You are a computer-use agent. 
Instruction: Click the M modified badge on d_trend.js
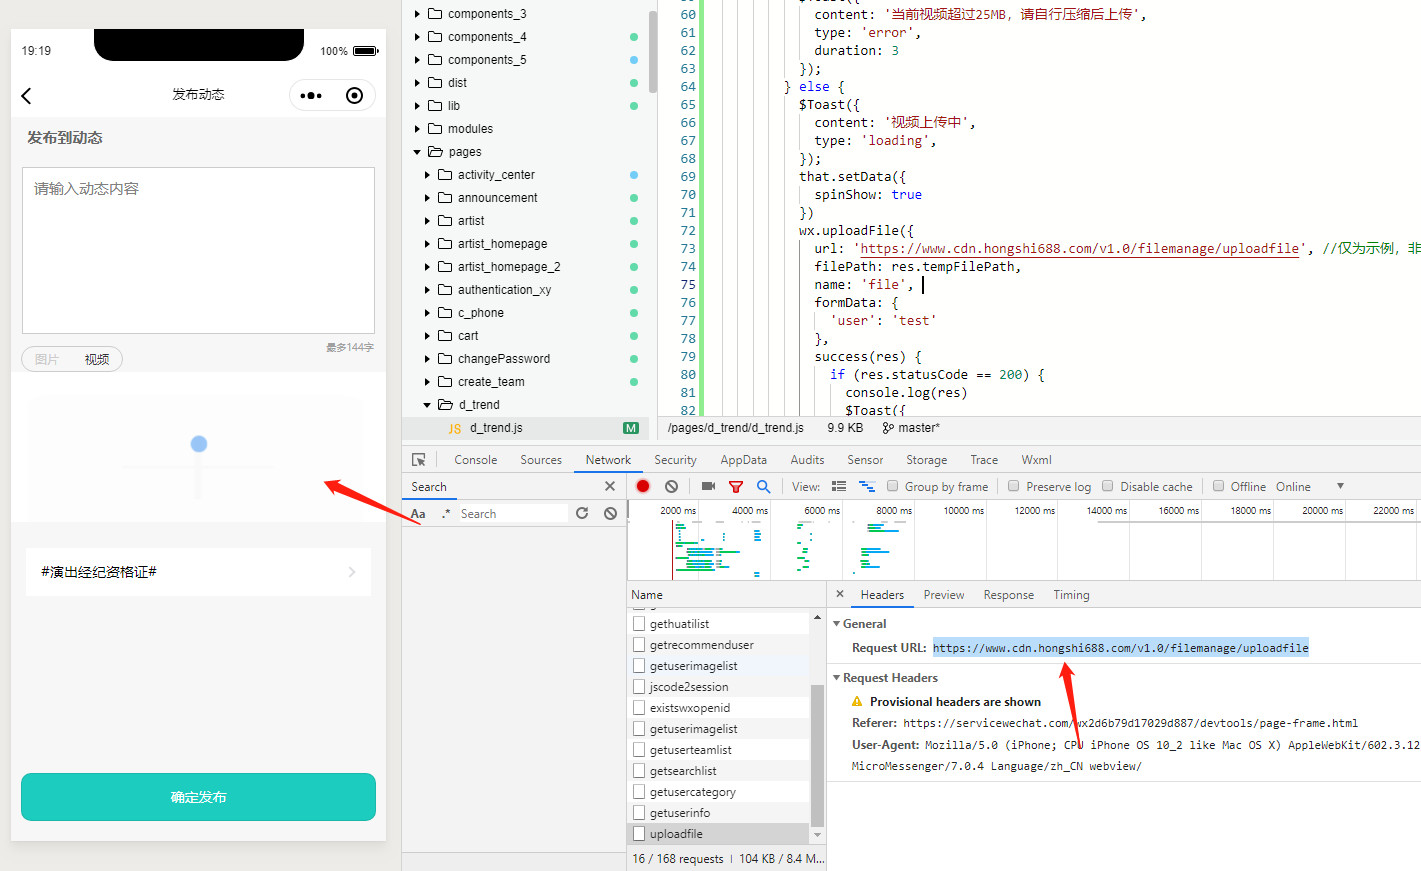tap(631, 428)
